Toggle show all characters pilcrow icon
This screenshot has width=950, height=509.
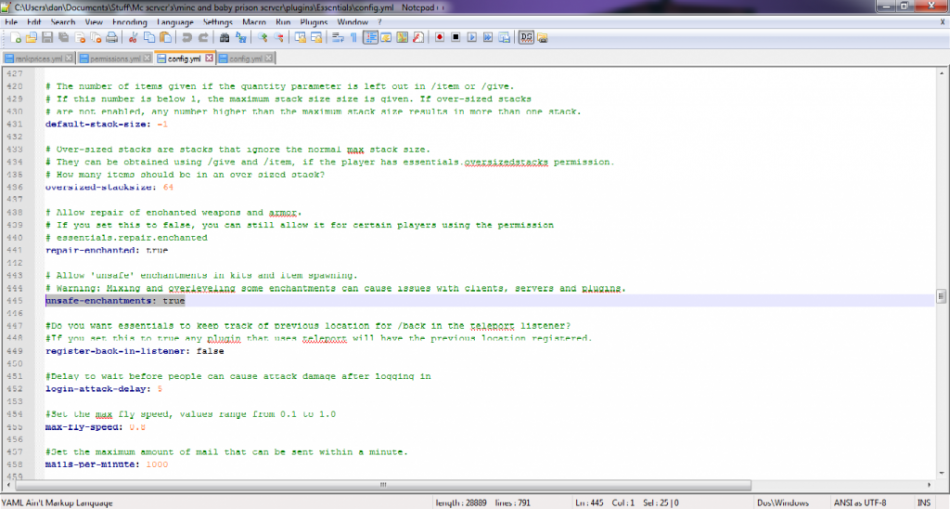point(354,38)
